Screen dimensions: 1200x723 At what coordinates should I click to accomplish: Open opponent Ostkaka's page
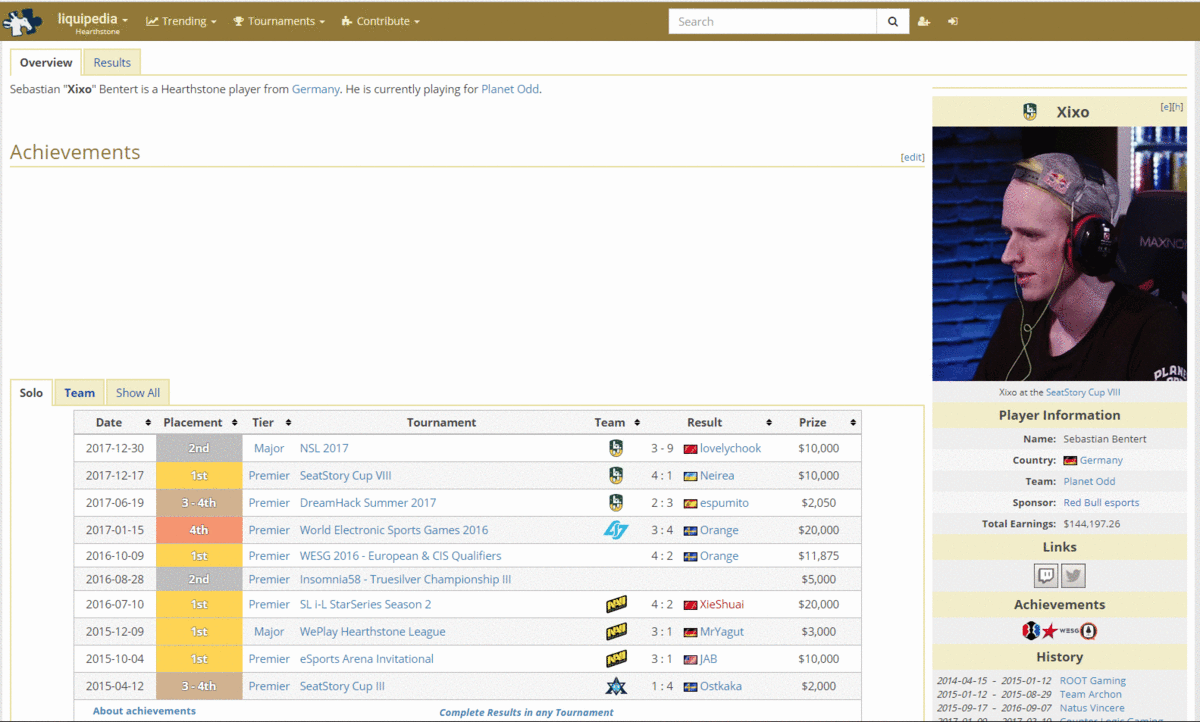721,686
